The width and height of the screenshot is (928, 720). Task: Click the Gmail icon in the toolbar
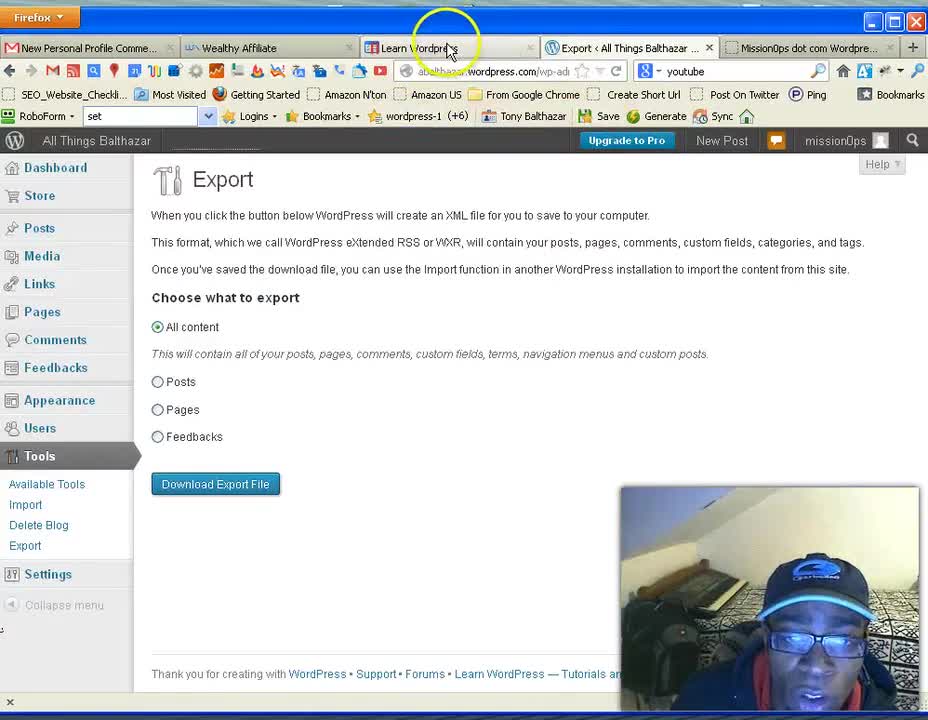tap(53, 71)
